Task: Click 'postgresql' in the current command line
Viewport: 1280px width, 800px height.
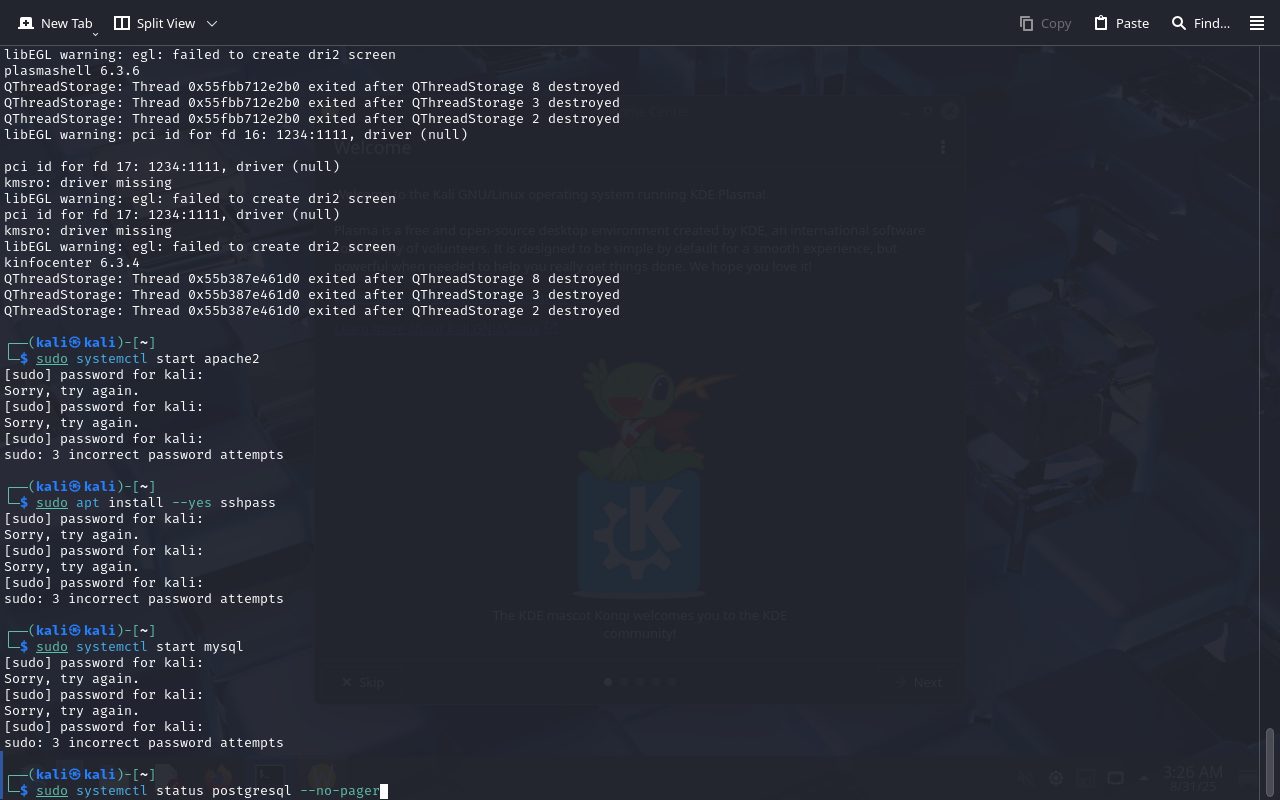Action: coord(252,791)
